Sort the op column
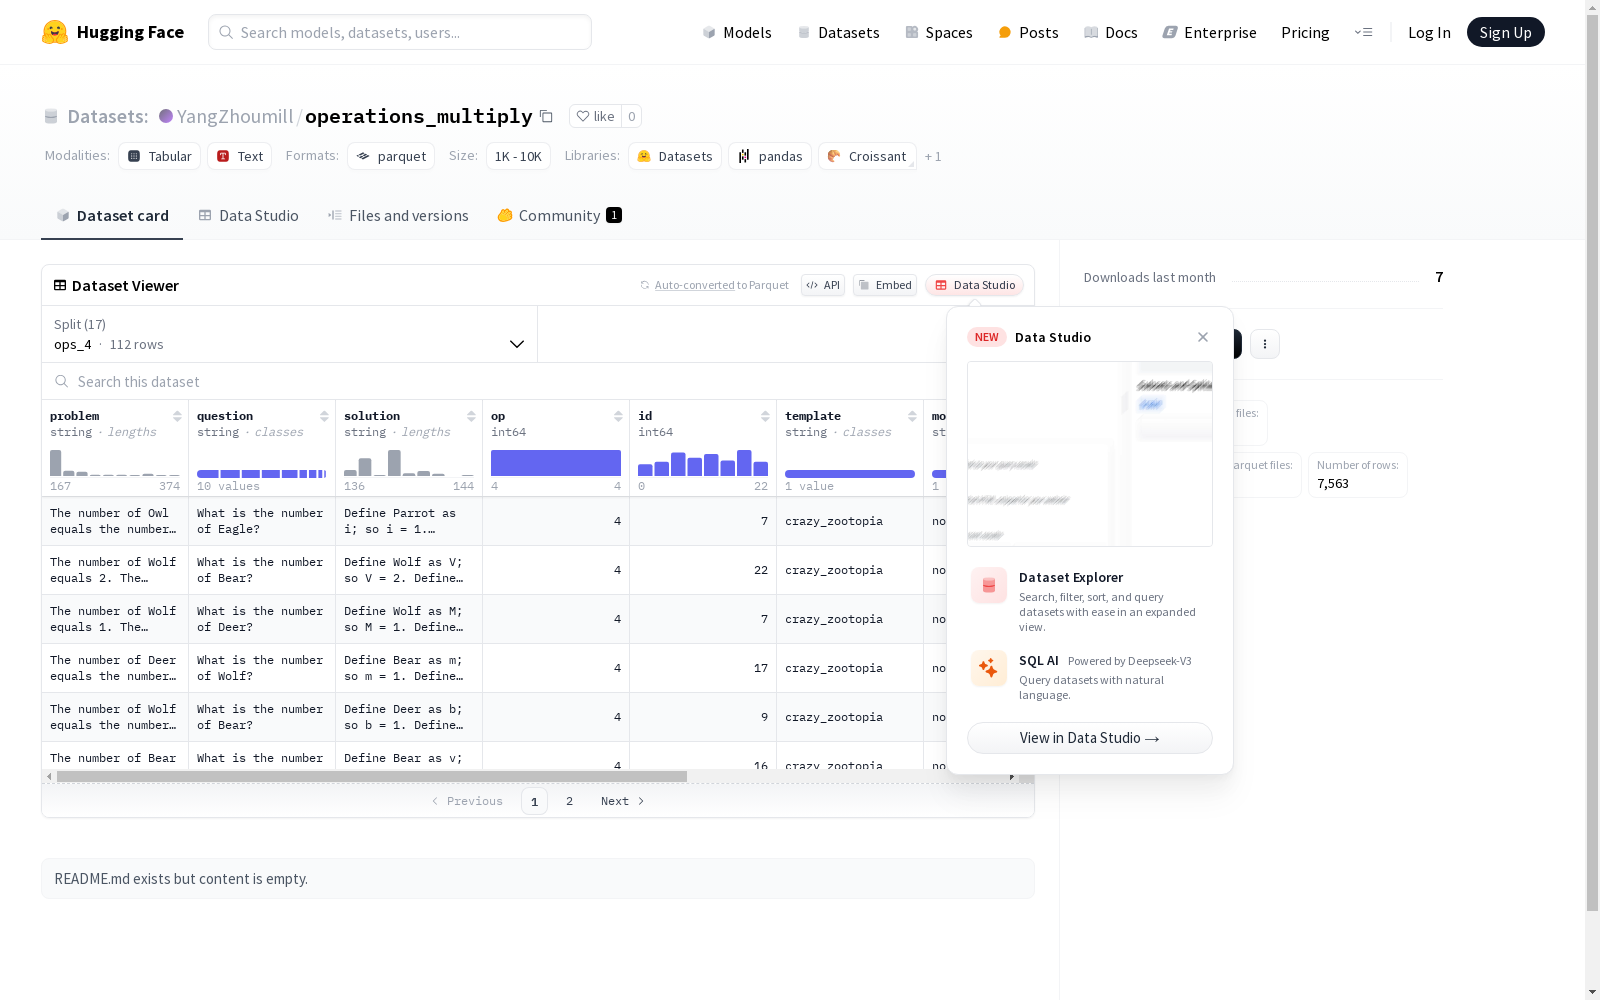 pos(618,416)
